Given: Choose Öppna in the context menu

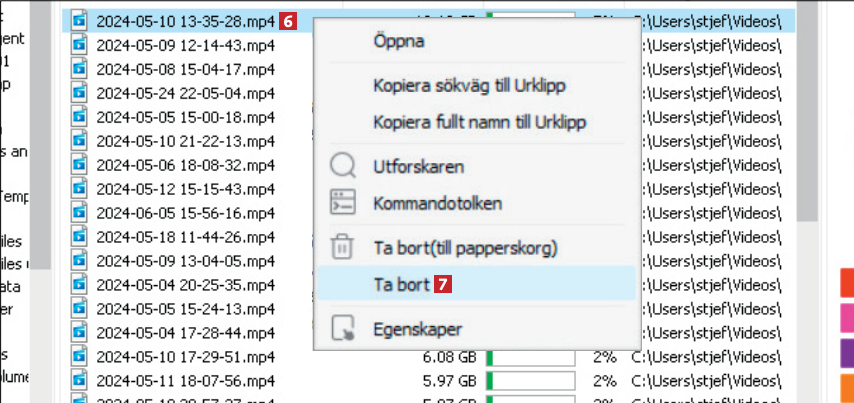Looking at the screenshot, I should pos(399,41).
